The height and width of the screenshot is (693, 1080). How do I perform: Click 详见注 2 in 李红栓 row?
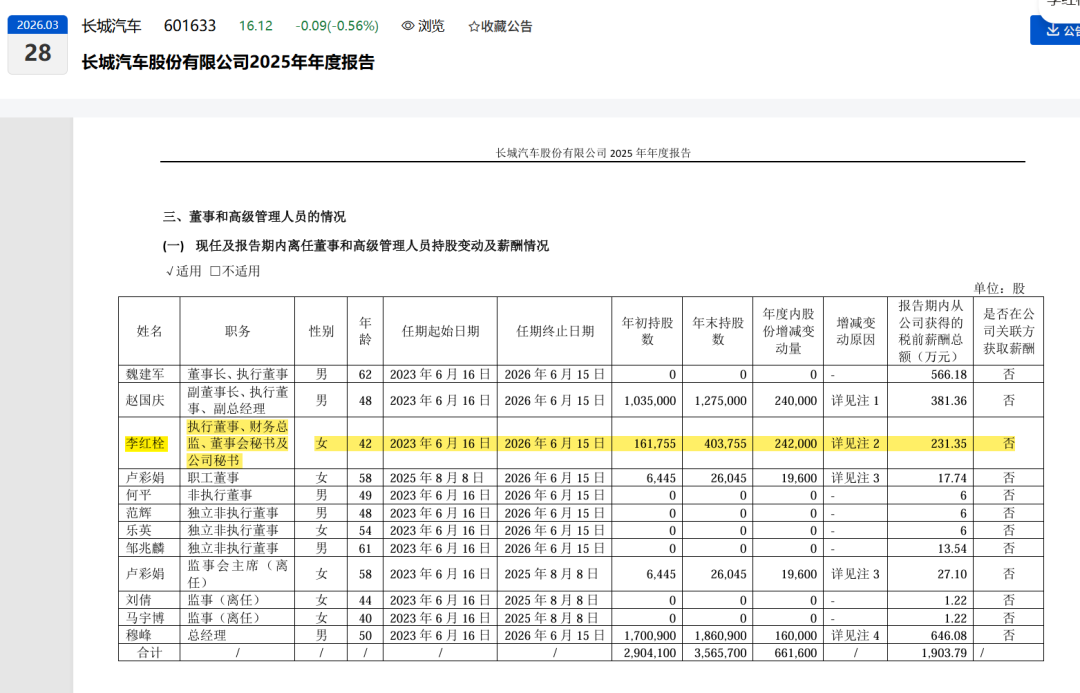coord(855,444)
